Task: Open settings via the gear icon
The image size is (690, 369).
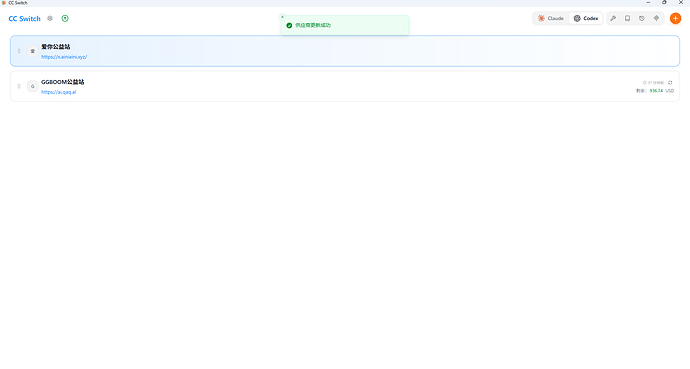Action: tap(50, 18)
